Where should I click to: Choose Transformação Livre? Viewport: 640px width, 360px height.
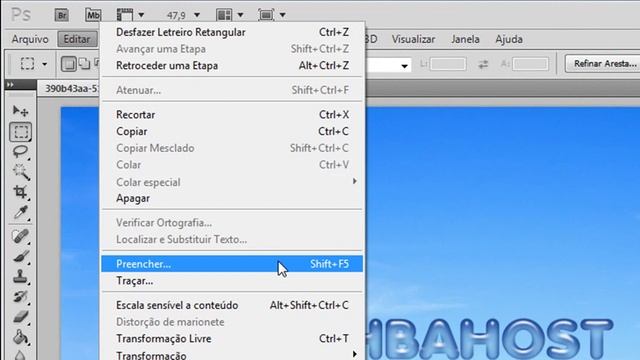coord(232,339)
